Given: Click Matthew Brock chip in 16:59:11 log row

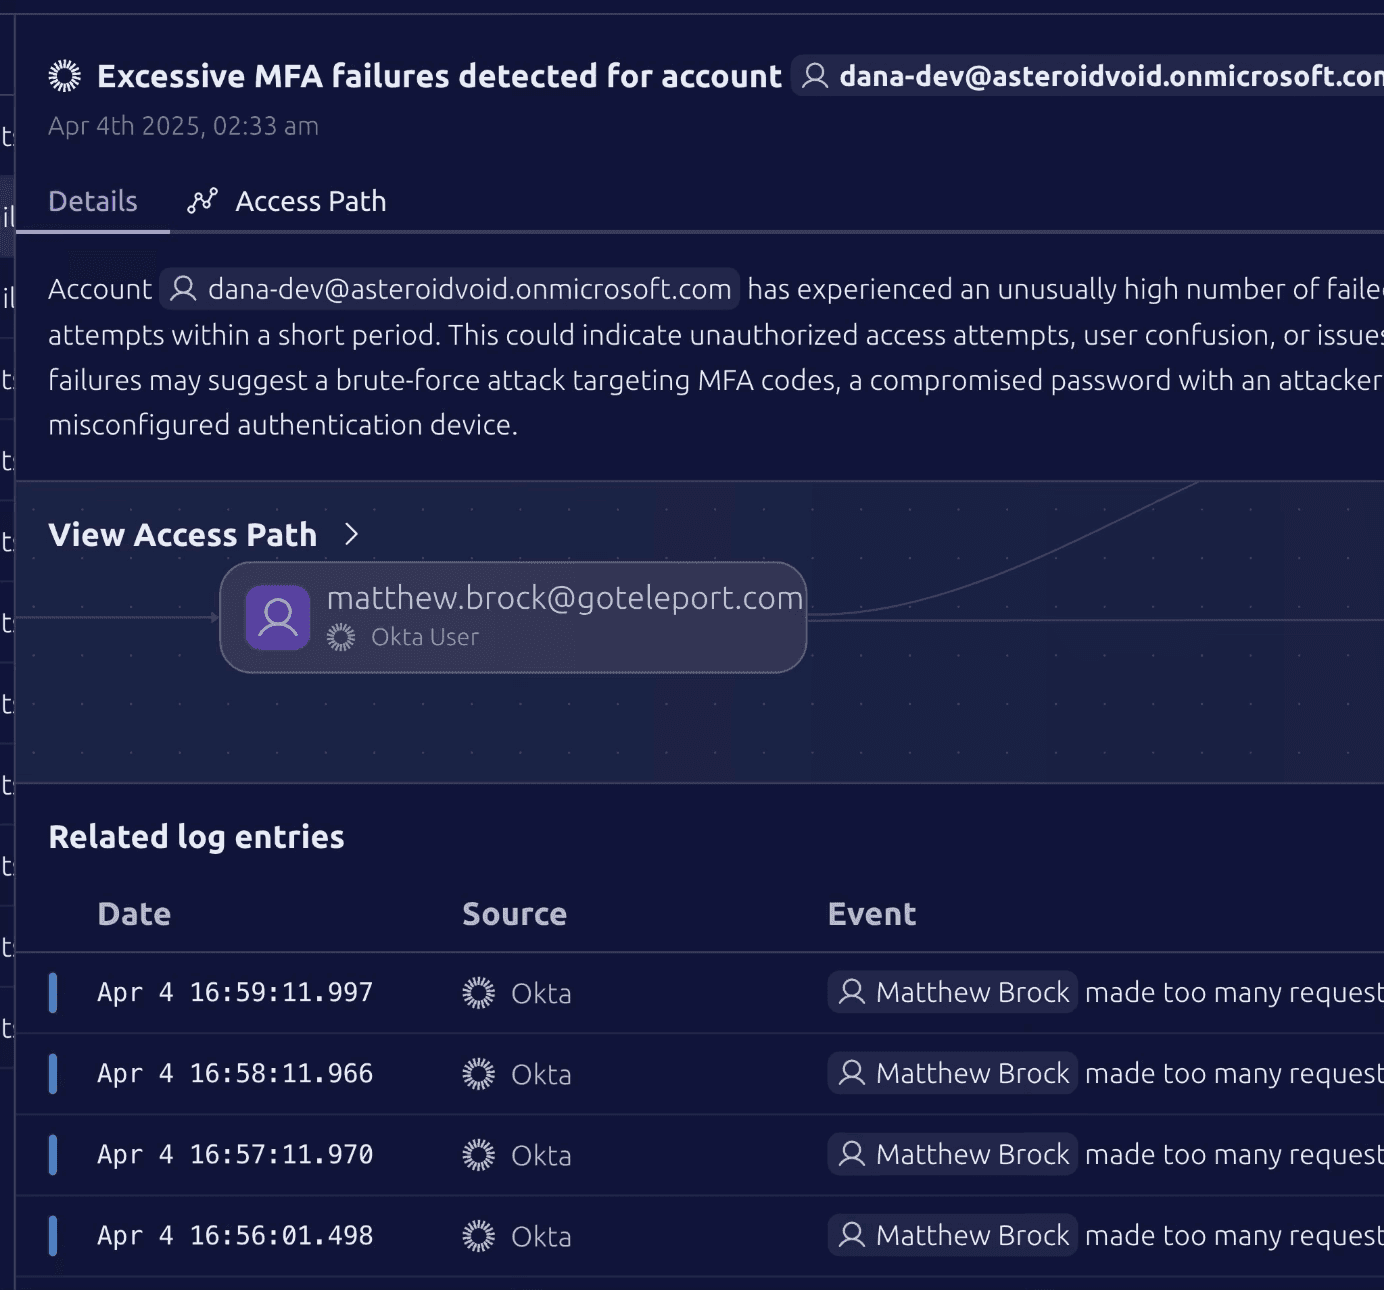Looking at the screenshot, I should 953,992.
